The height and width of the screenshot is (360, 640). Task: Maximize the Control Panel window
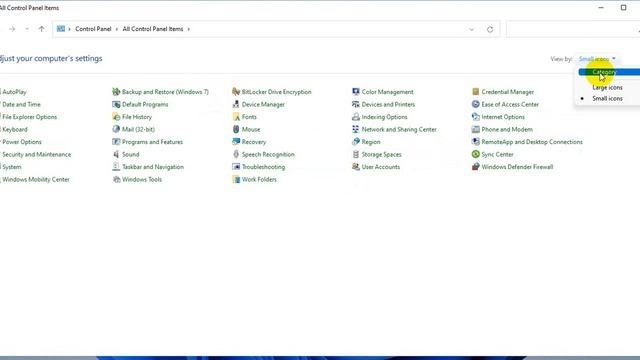(x=623, y=7)
